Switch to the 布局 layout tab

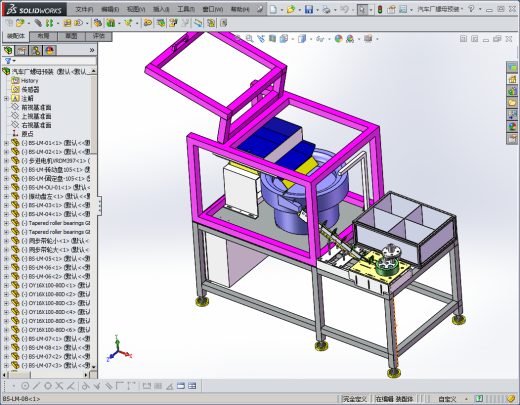(43, 36)
